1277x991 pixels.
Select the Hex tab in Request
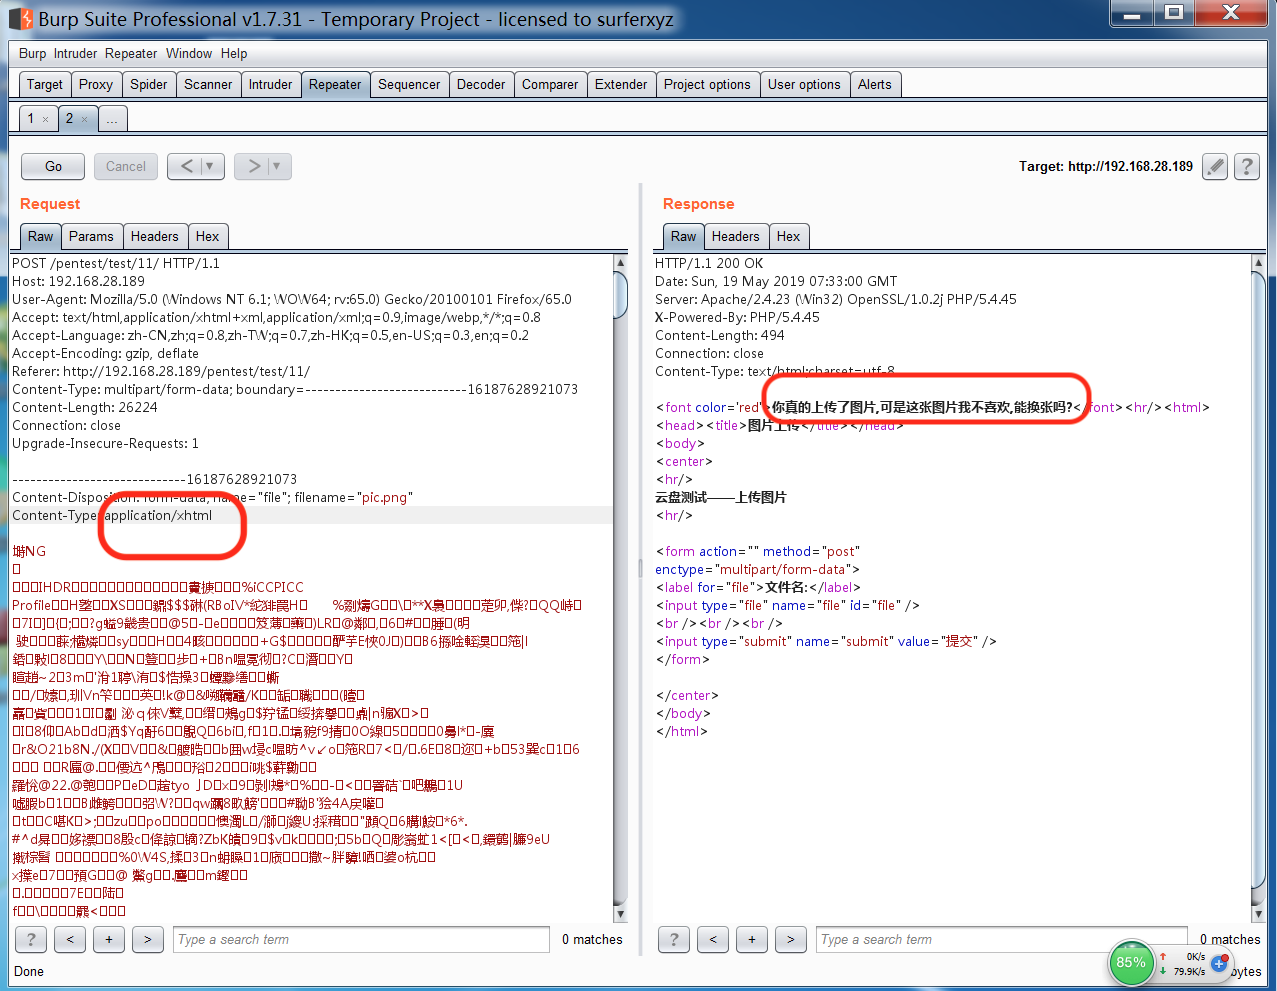pos(208,236)
